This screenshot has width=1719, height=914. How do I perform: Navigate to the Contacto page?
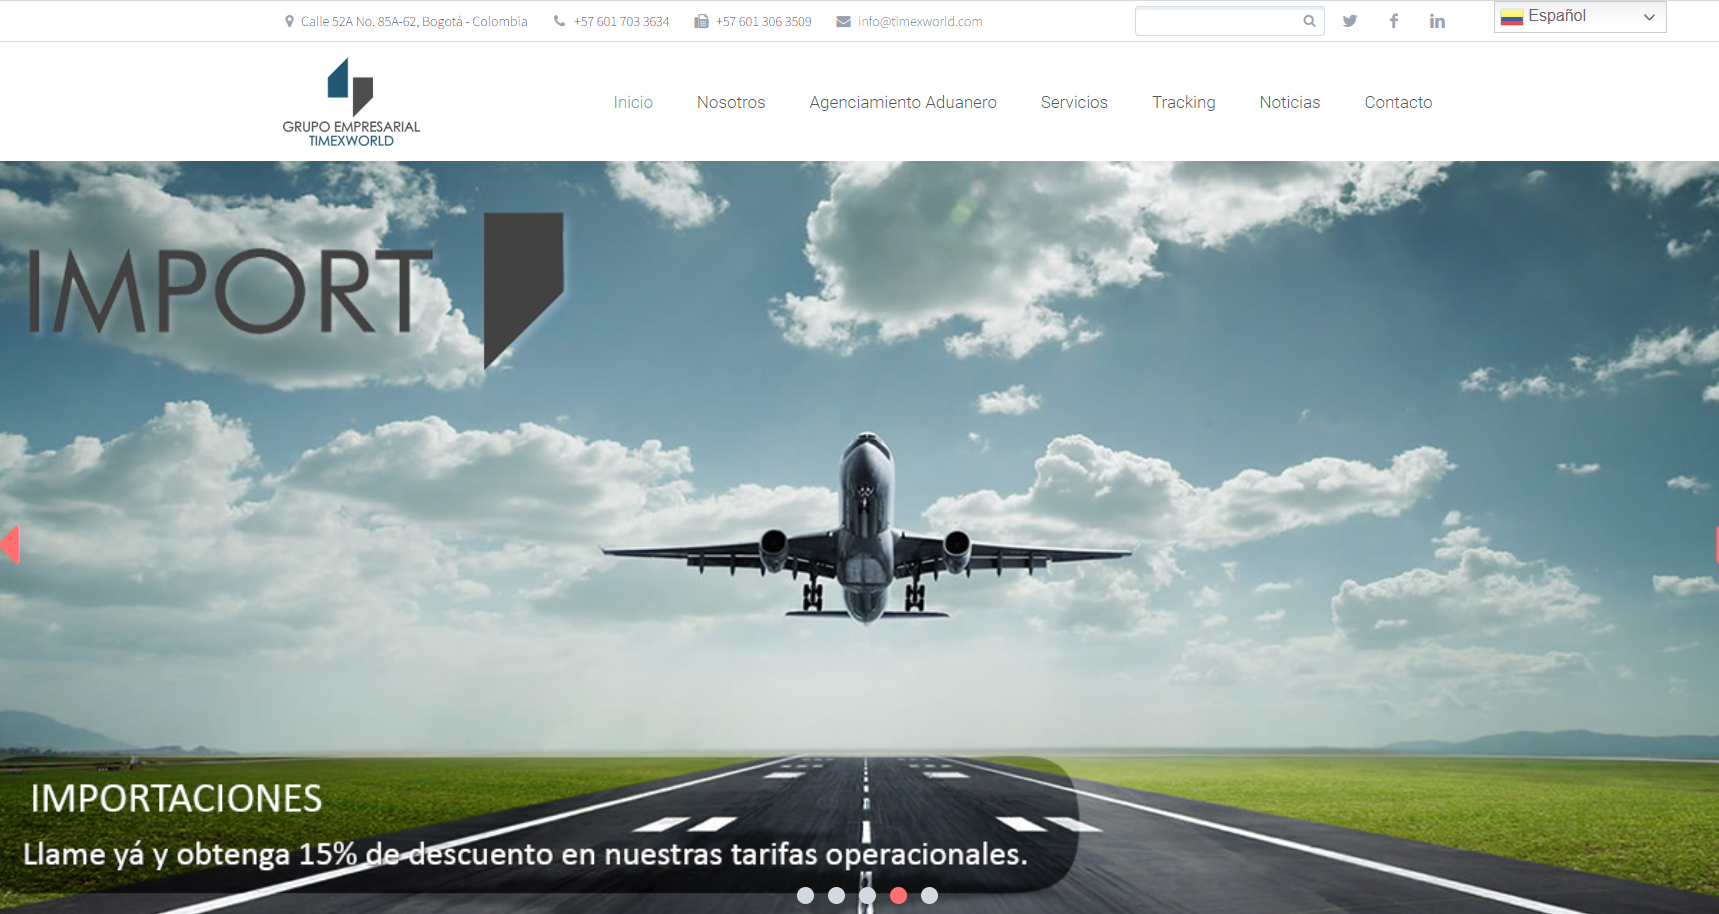(1398, 102)
